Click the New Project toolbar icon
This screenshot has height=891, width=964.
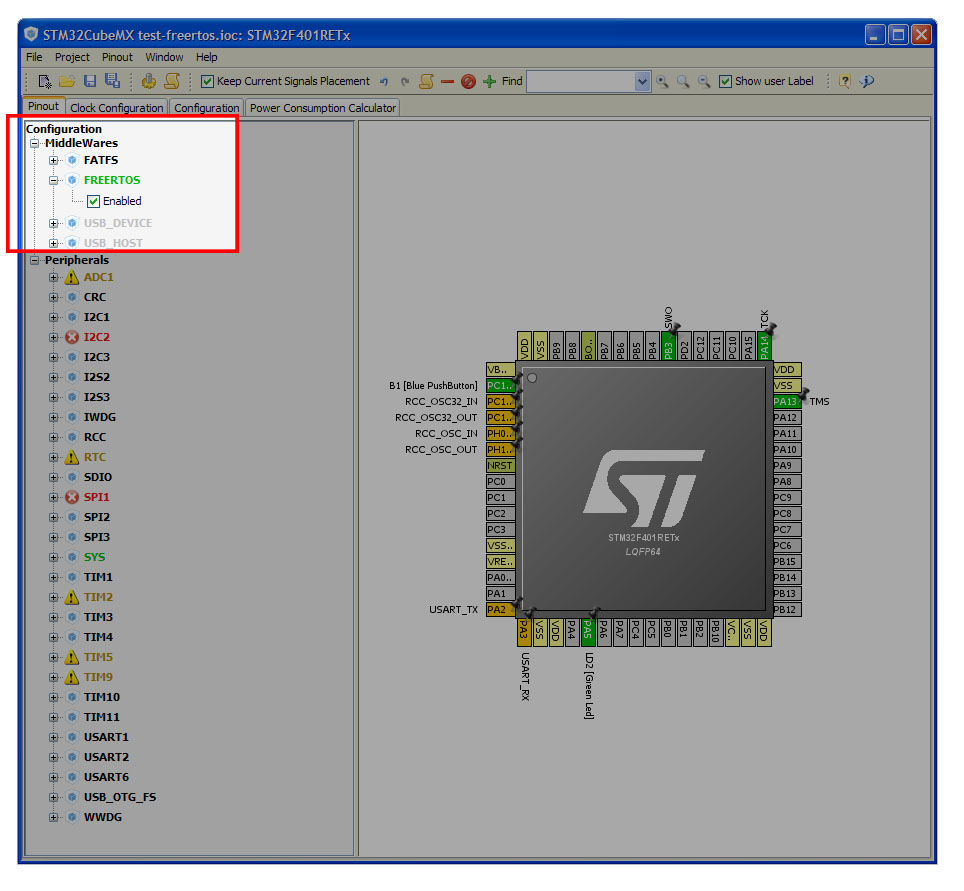(45, 81)
